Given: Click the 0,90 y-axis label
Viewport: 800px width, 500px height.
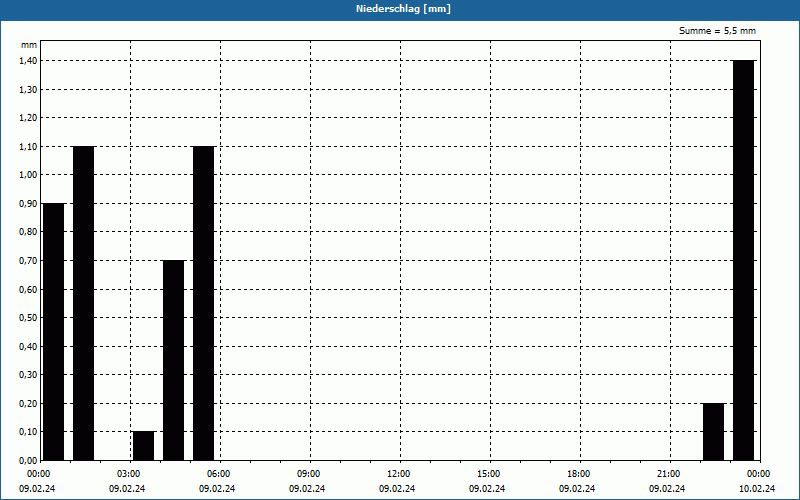Looking at the screenshot, I should coord(28,204).
